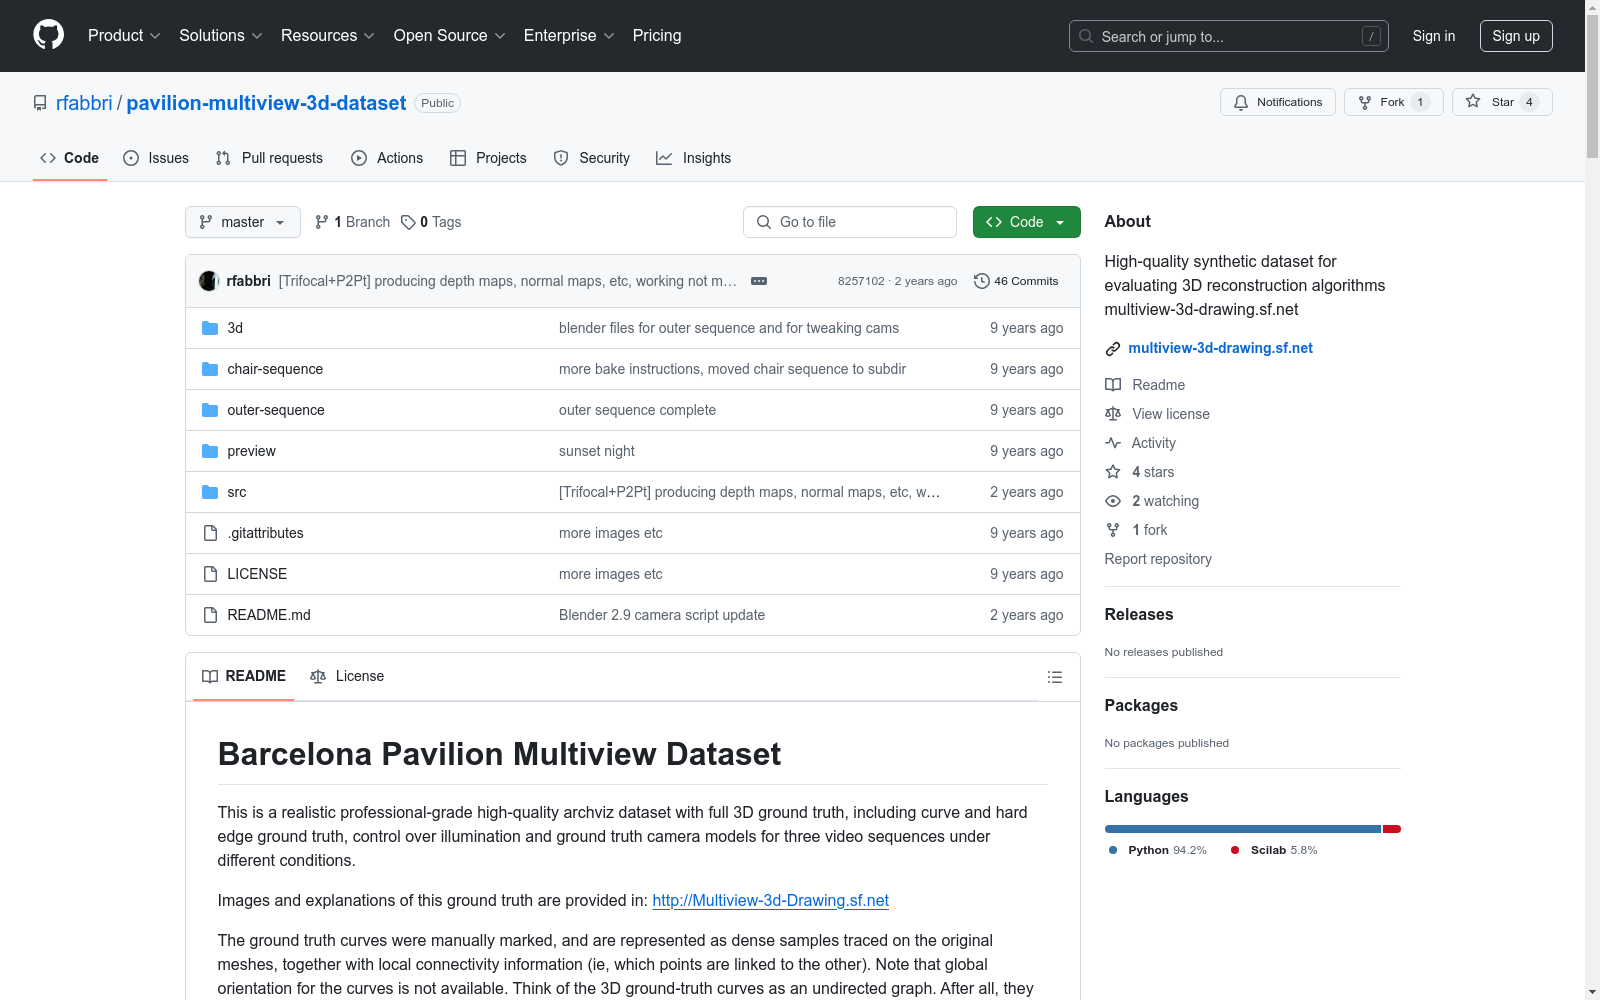Open the master branch selector
This screenshot has height=1000, width=1600.
243,222
